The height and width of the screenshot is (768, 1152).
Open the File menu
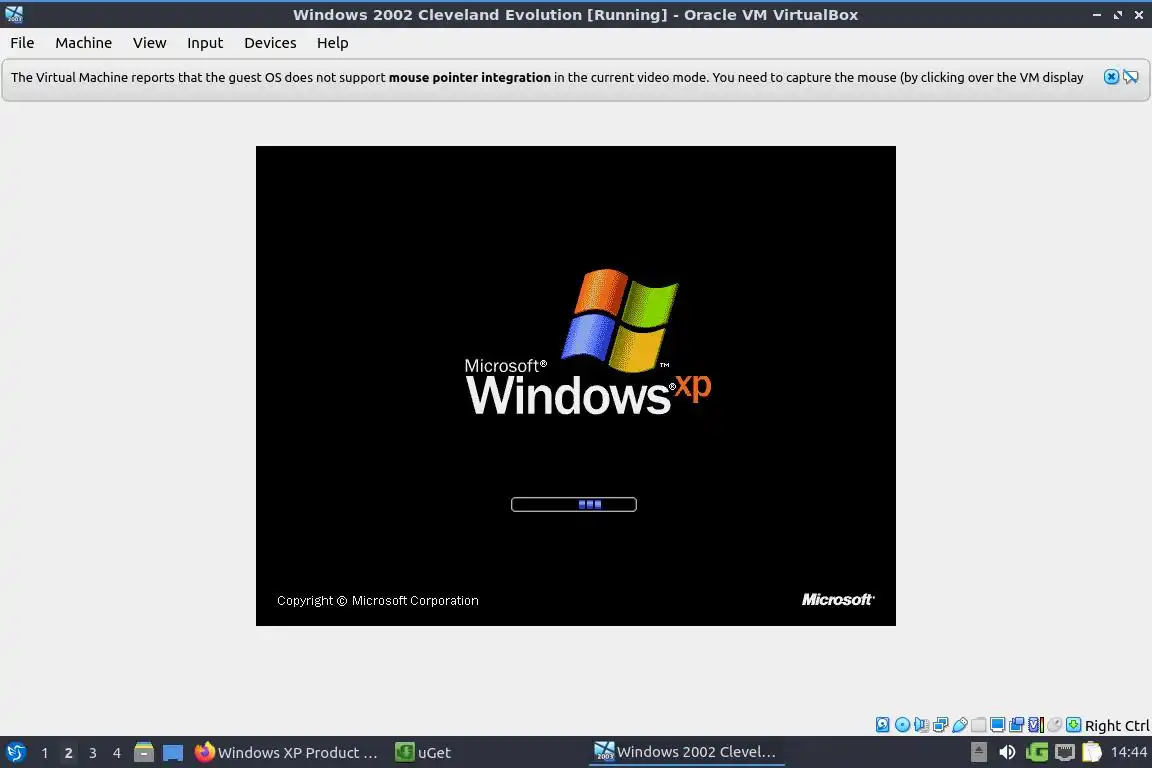click(x=22, y=43)
